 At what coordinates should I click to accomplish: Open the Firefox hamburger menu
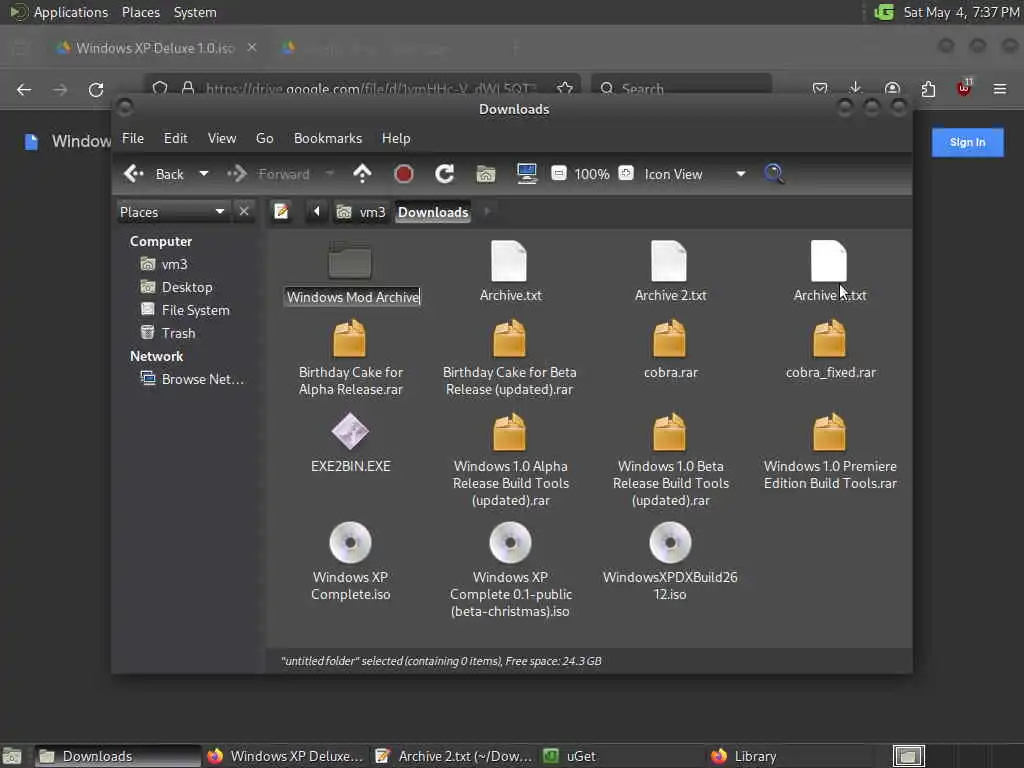pos(999,89)
